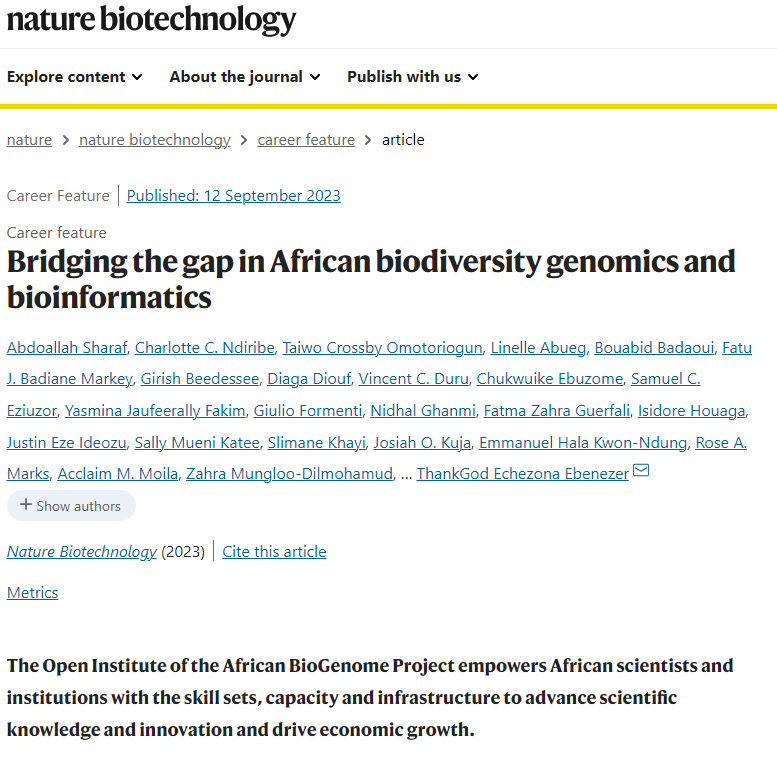Click author Josiah O. Kuja

coord(422,443)
